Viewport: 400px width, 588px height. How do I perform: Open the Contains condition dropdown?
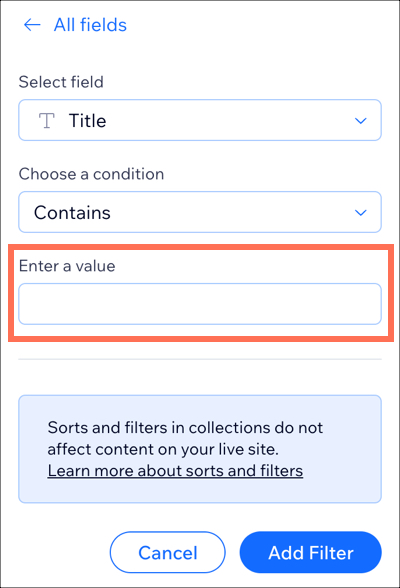(200, 212)
